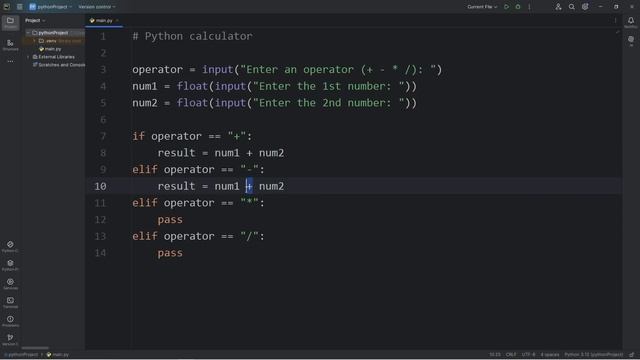Open the Version control dropdown
The image size is (640, 360).
(x=97, y=7)
